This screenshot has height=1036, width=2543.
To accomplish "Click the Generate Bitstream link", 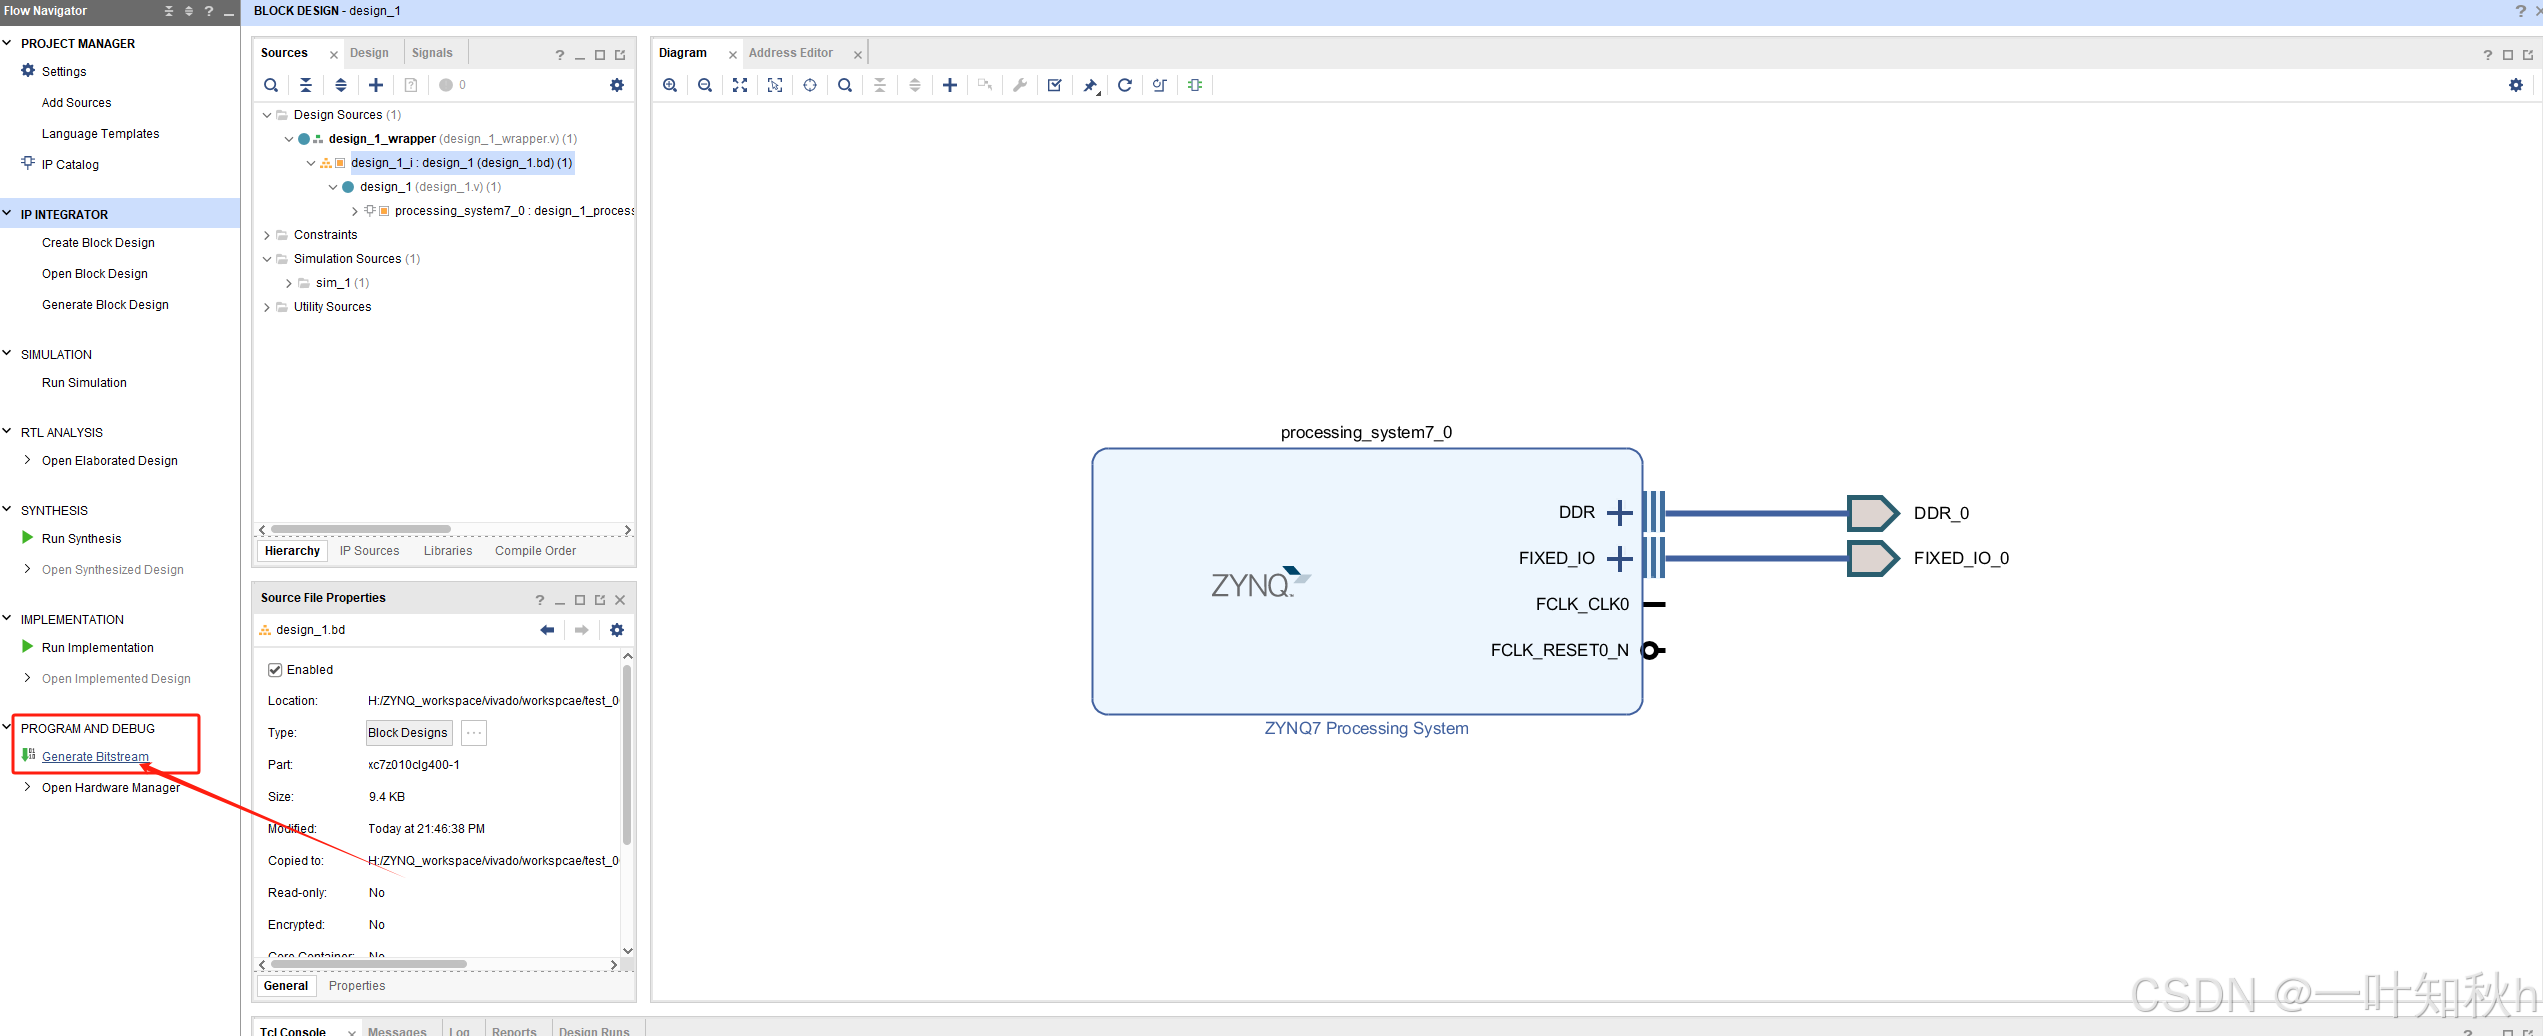I will [95, 757].
